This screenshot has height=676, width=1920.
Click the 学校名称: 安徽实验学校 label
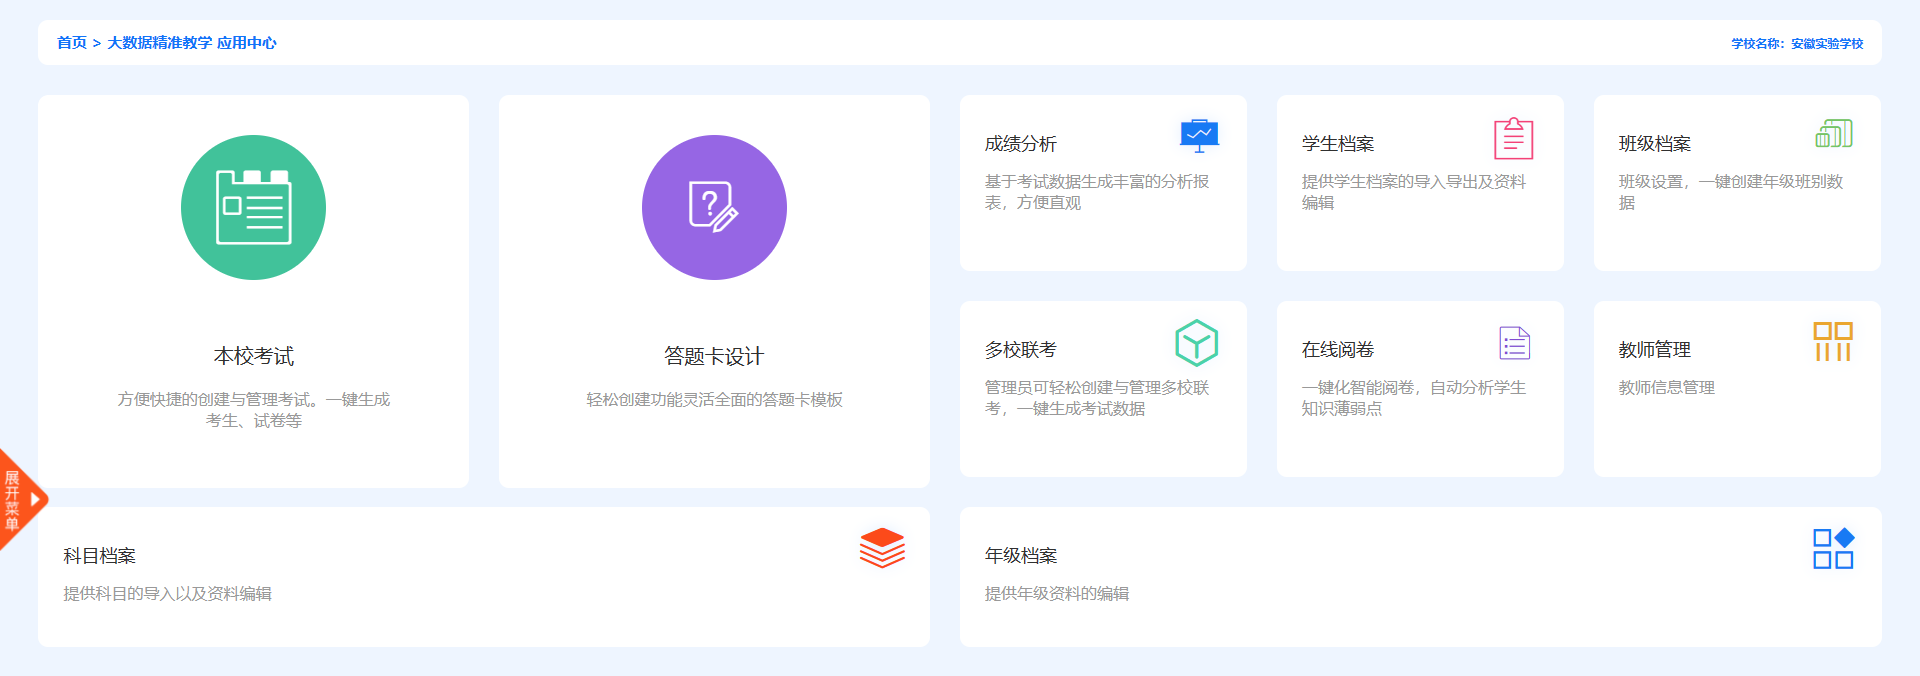[x=1797, y=44]
